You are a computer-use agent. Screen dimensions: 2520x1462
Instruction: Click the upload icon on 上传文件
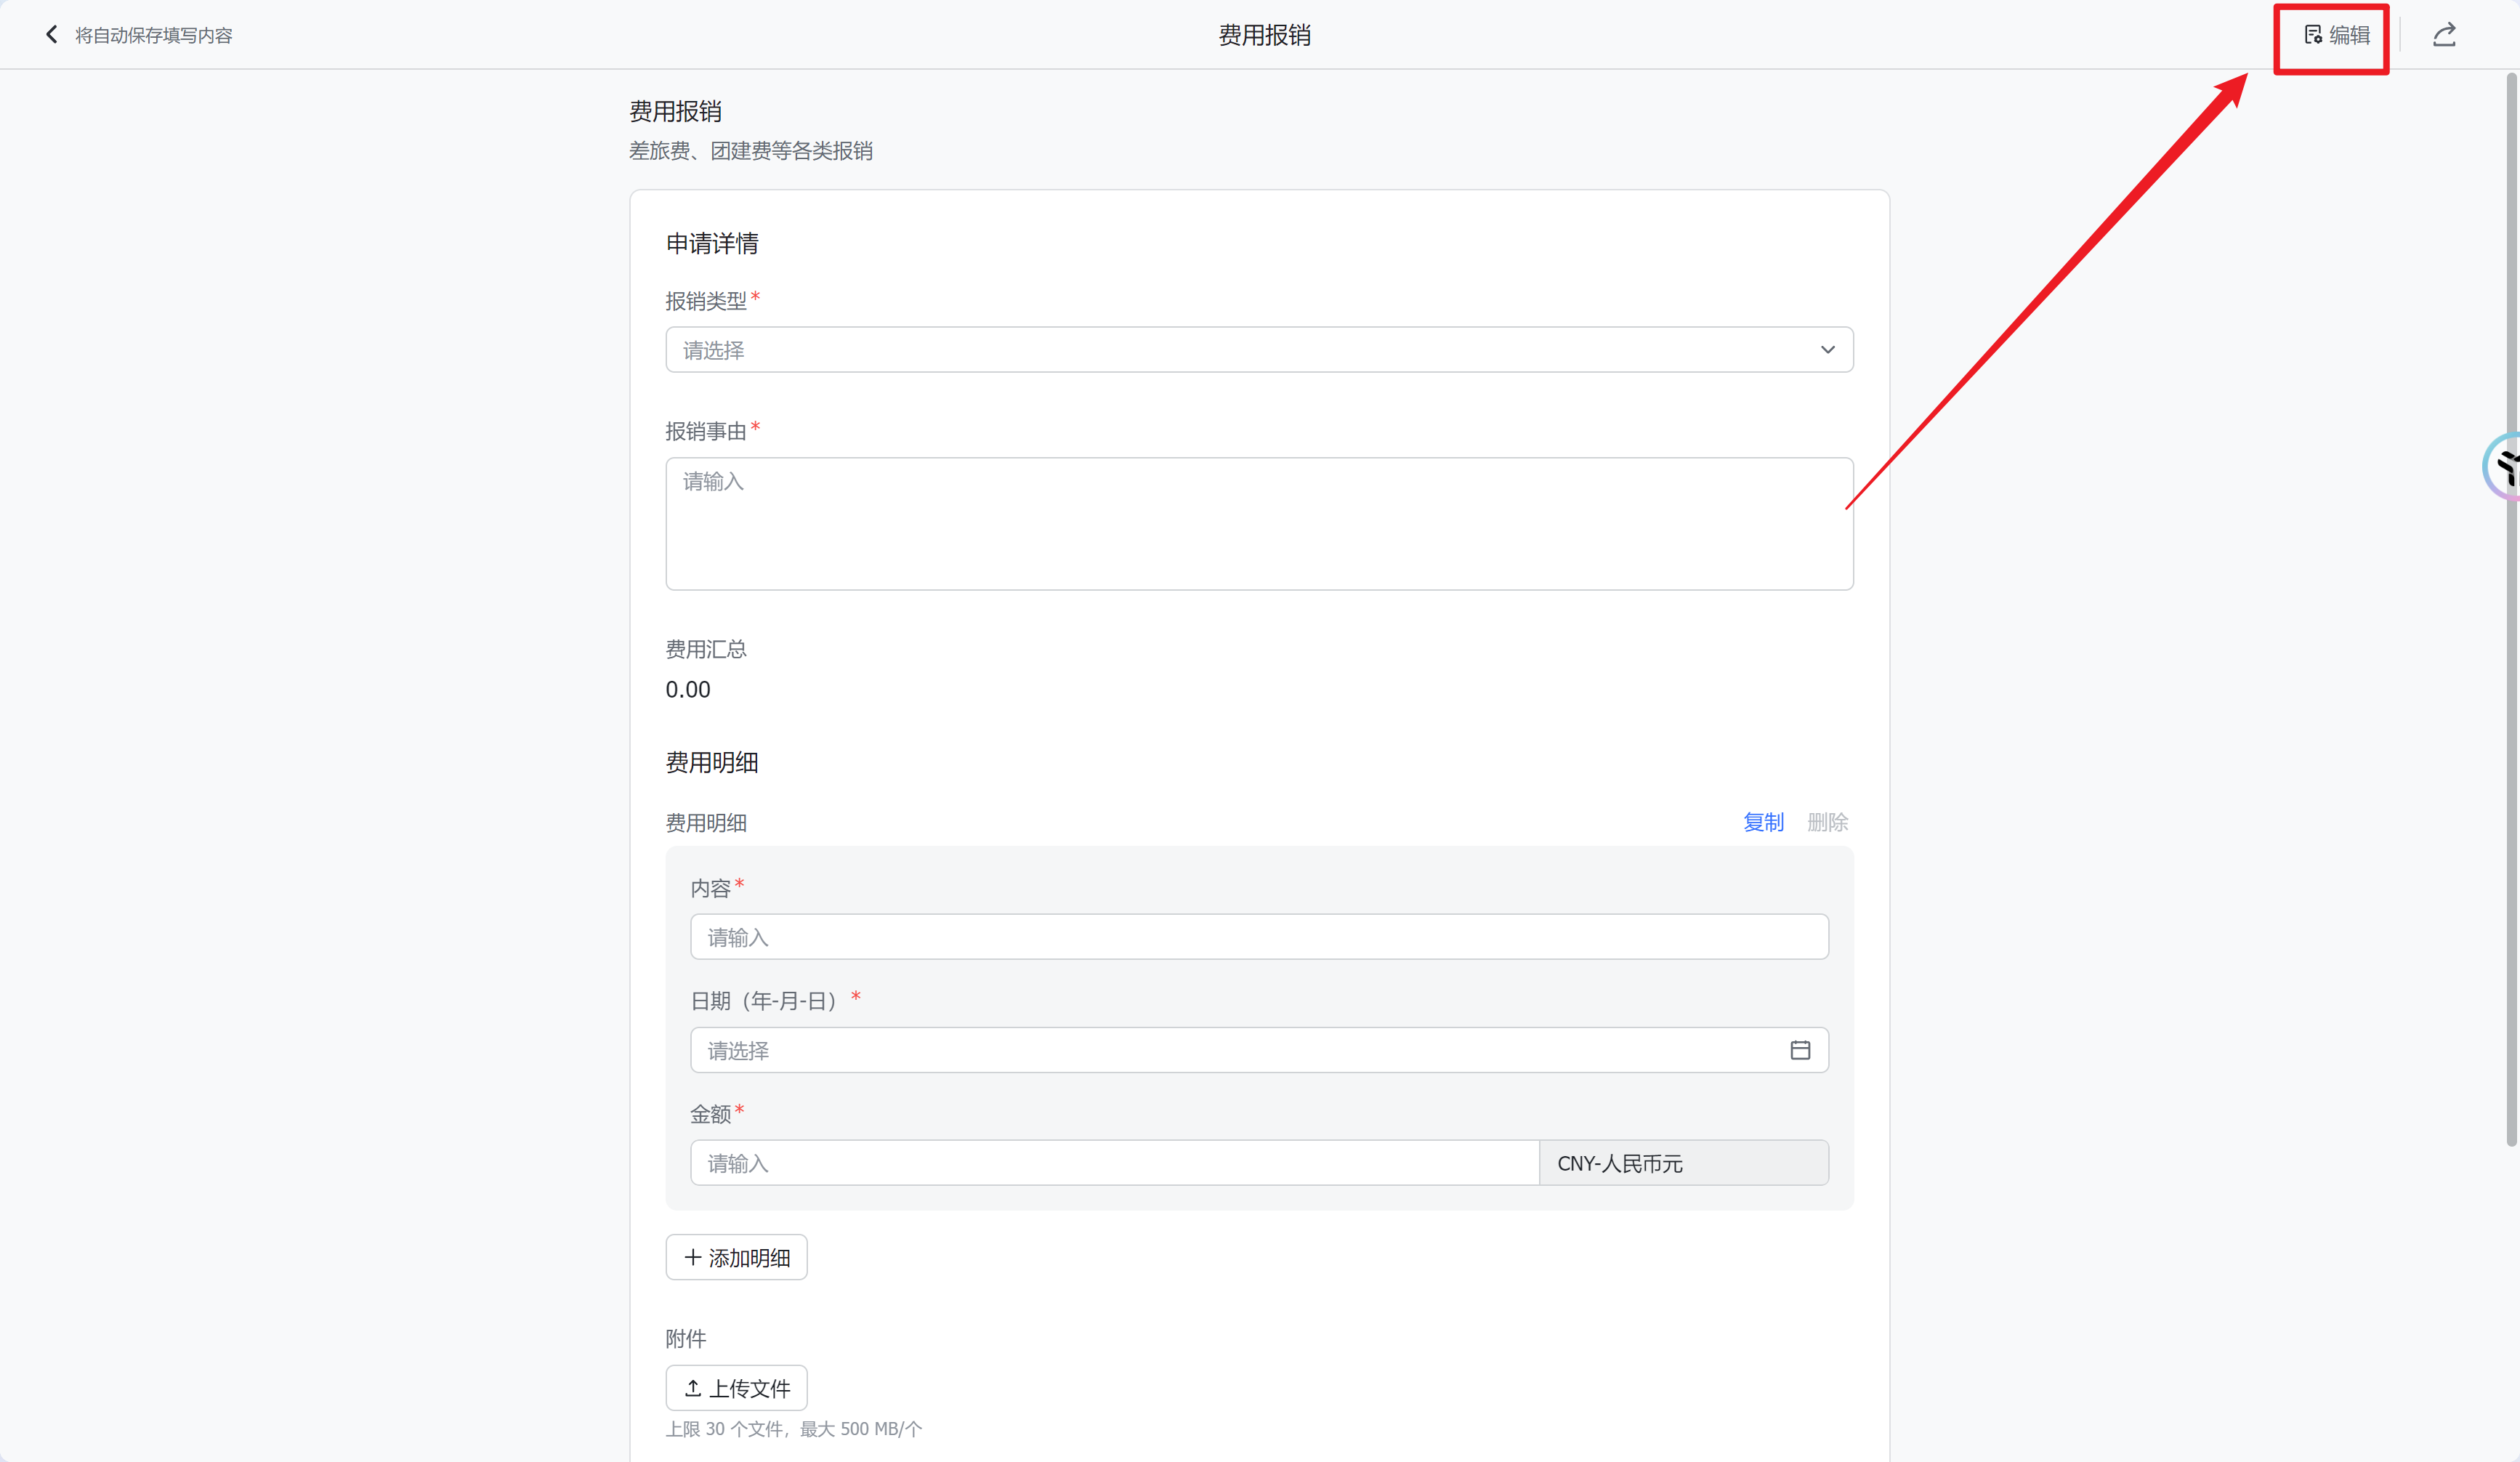[692, 1388]
